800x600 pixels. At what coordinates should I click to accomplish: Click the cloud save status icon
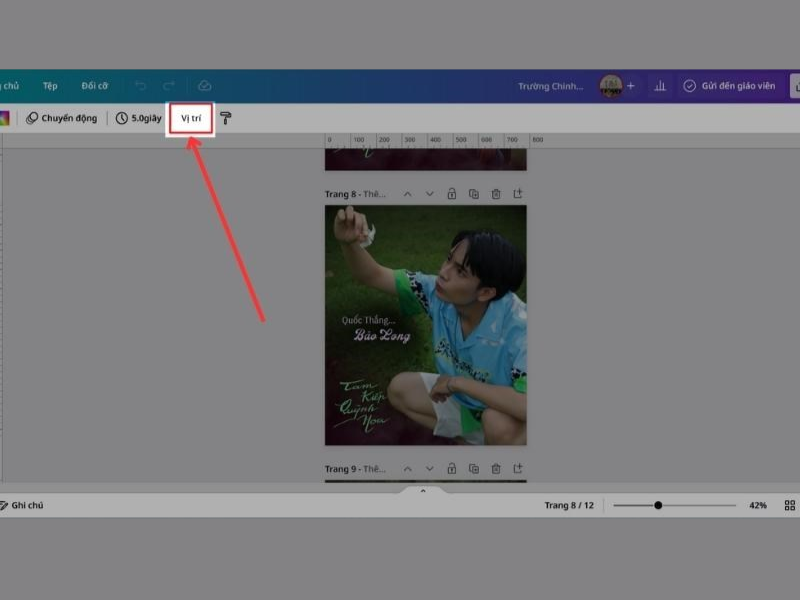tap(205, 86)
